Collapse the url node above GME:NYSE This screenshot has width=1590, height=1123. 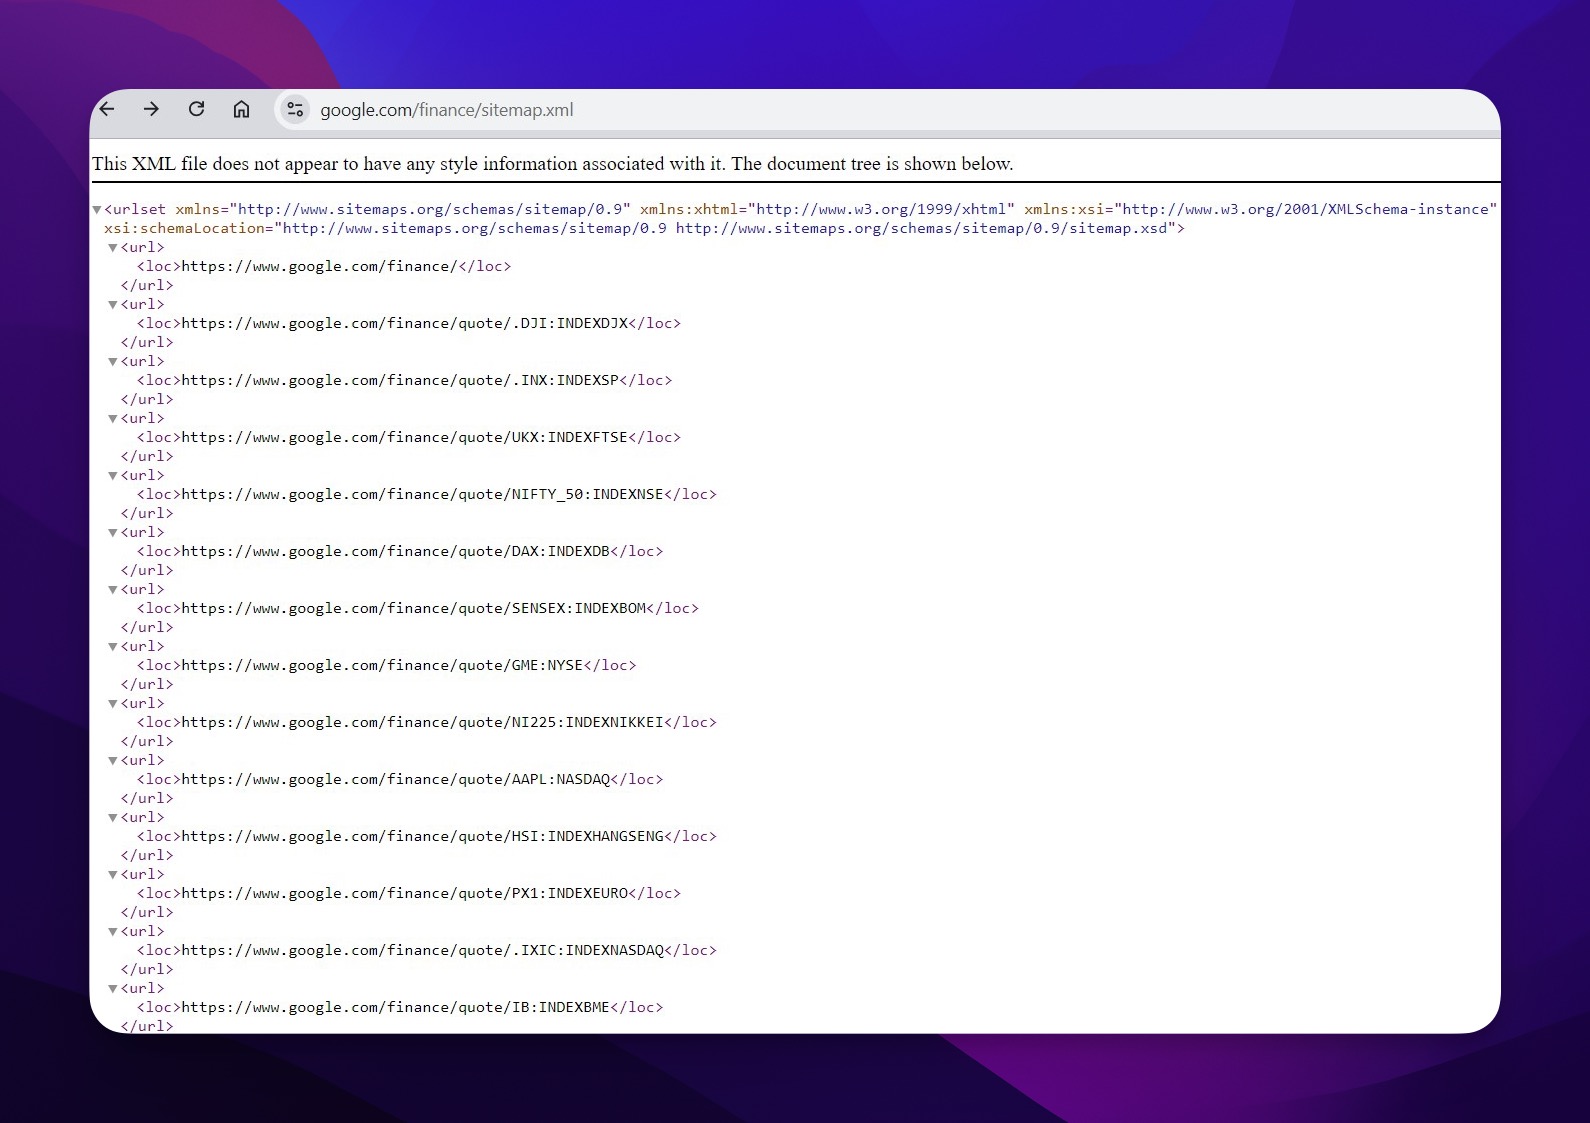(x=113, y=647)
